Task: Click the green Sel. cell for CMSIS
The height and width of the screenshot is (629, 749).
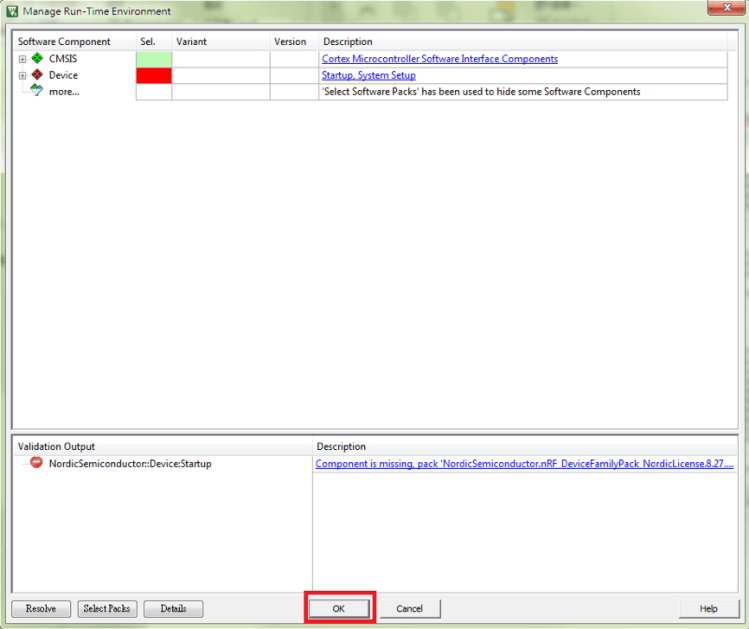Action: click(154, 59)
